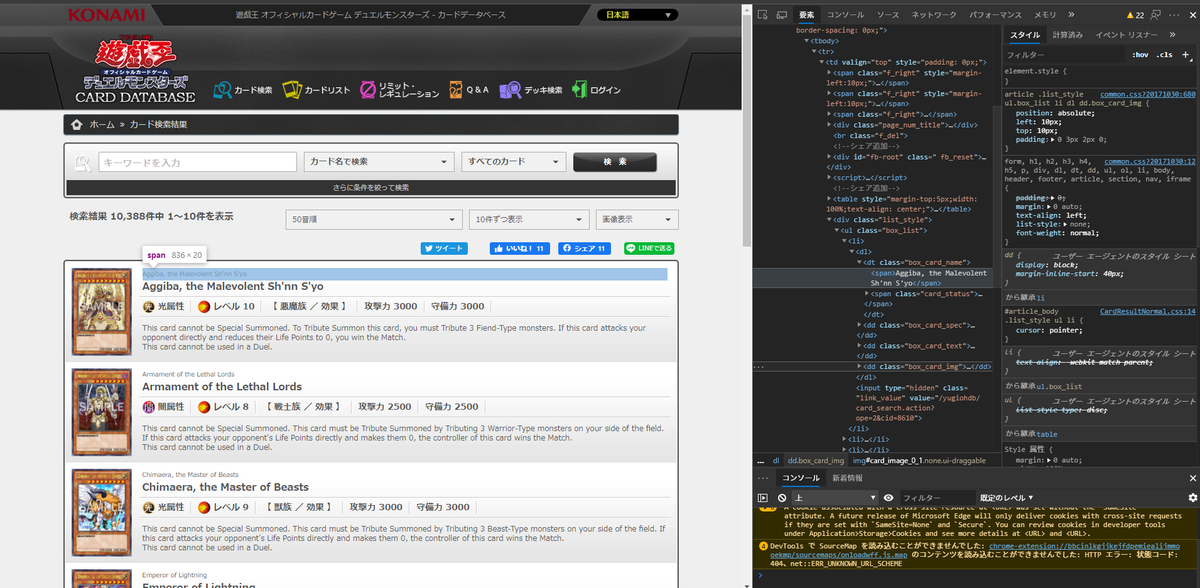Activate the DevTools inspect element picker
The width and height of the screenshot is (1200, 588).
[x=763, y=15]
